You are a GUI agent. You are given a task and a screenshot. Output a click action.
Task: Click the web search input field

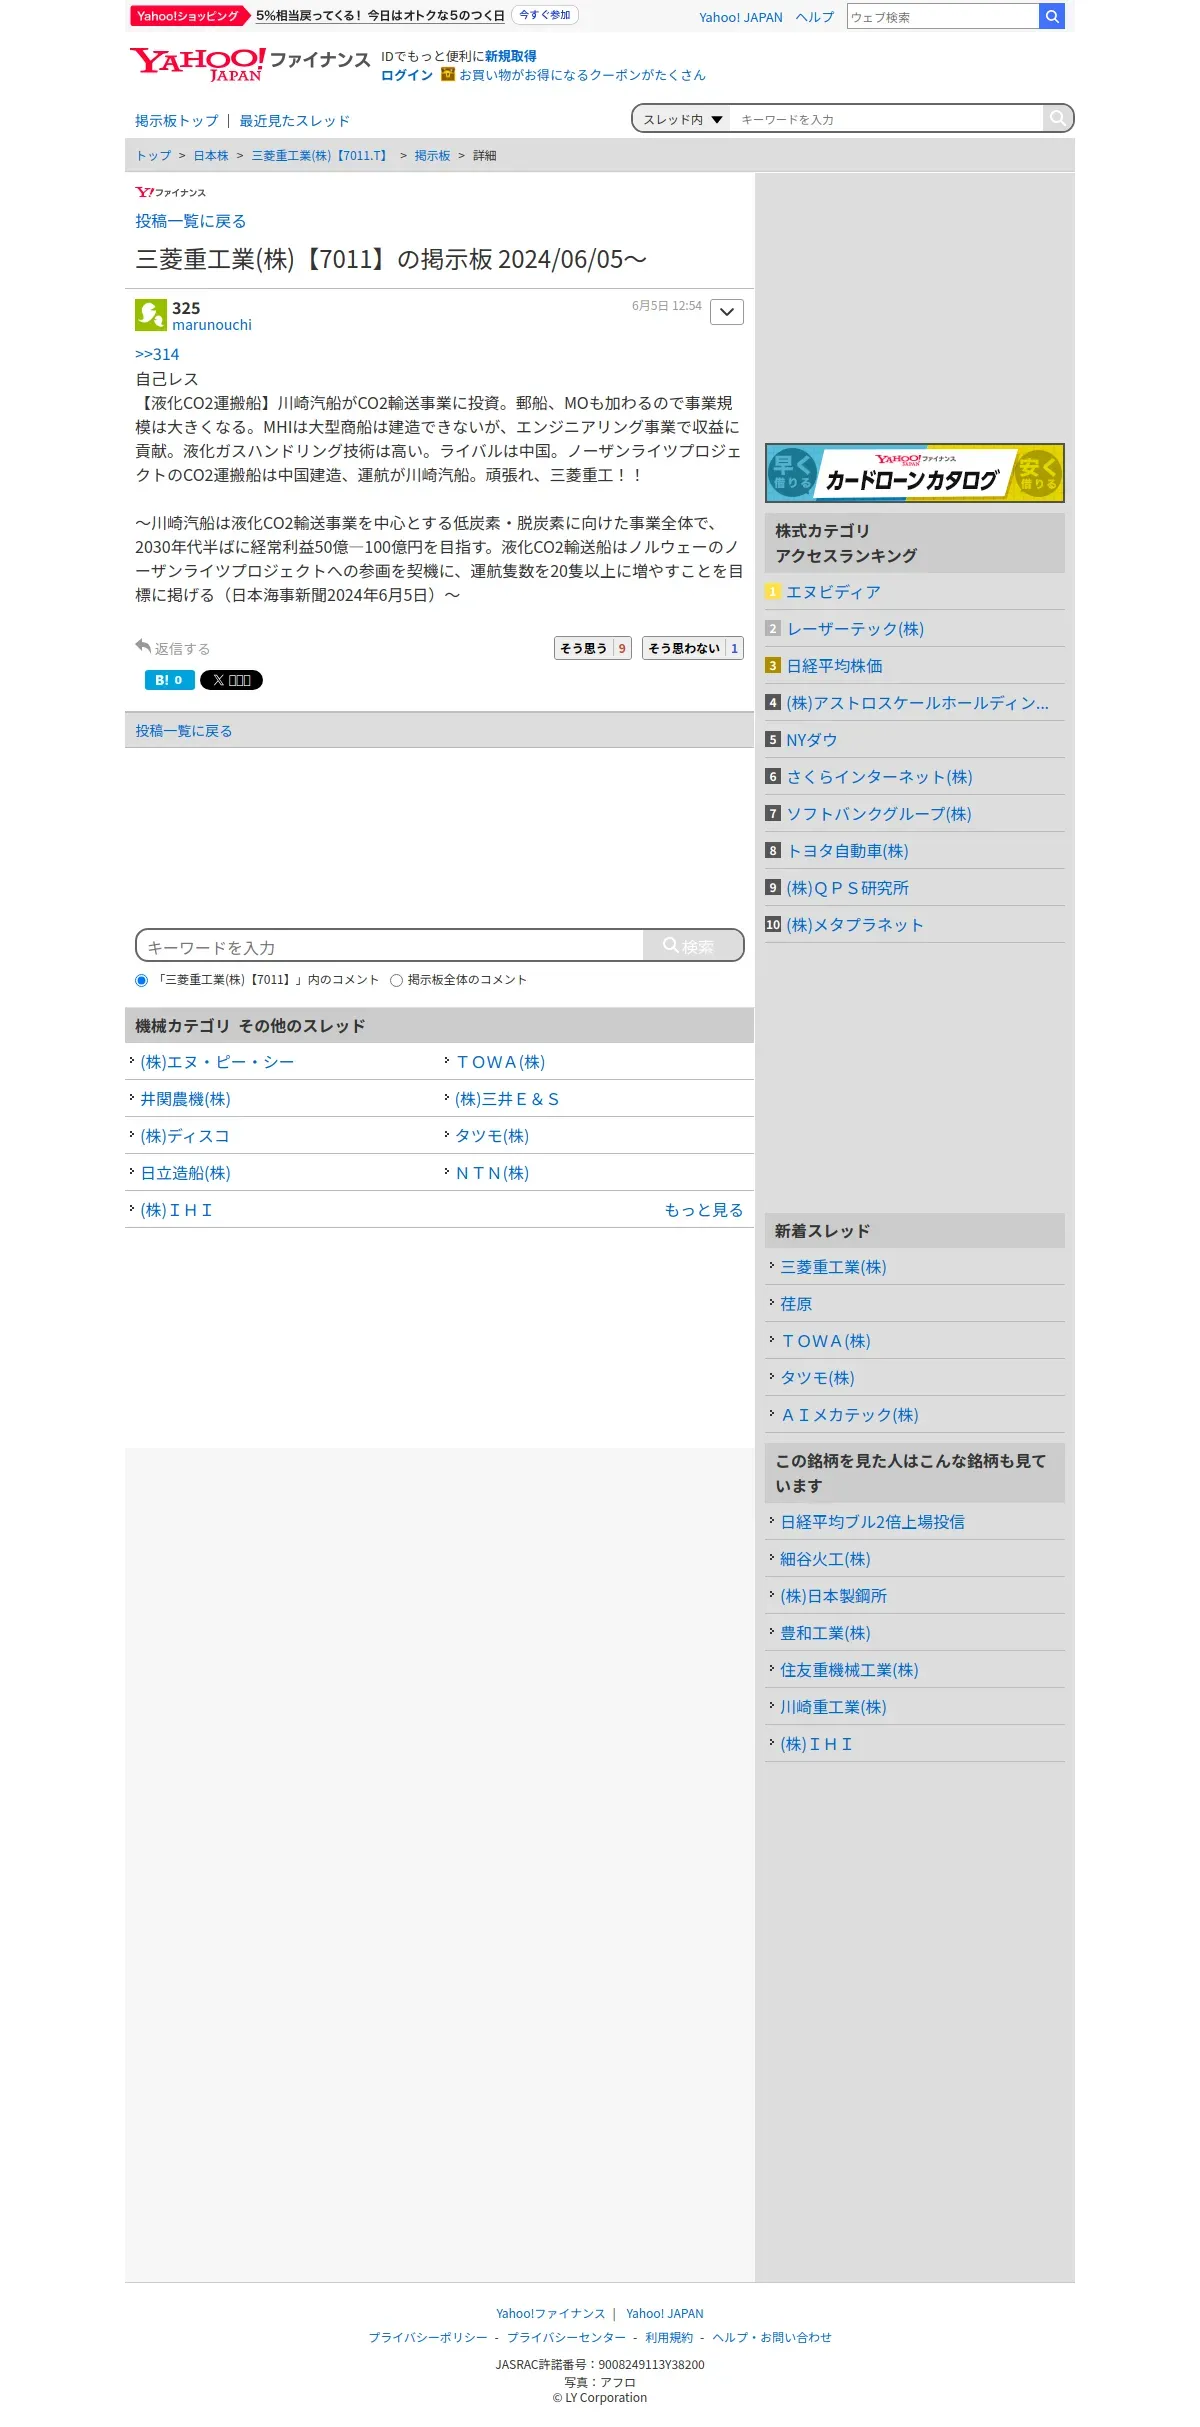943,16
